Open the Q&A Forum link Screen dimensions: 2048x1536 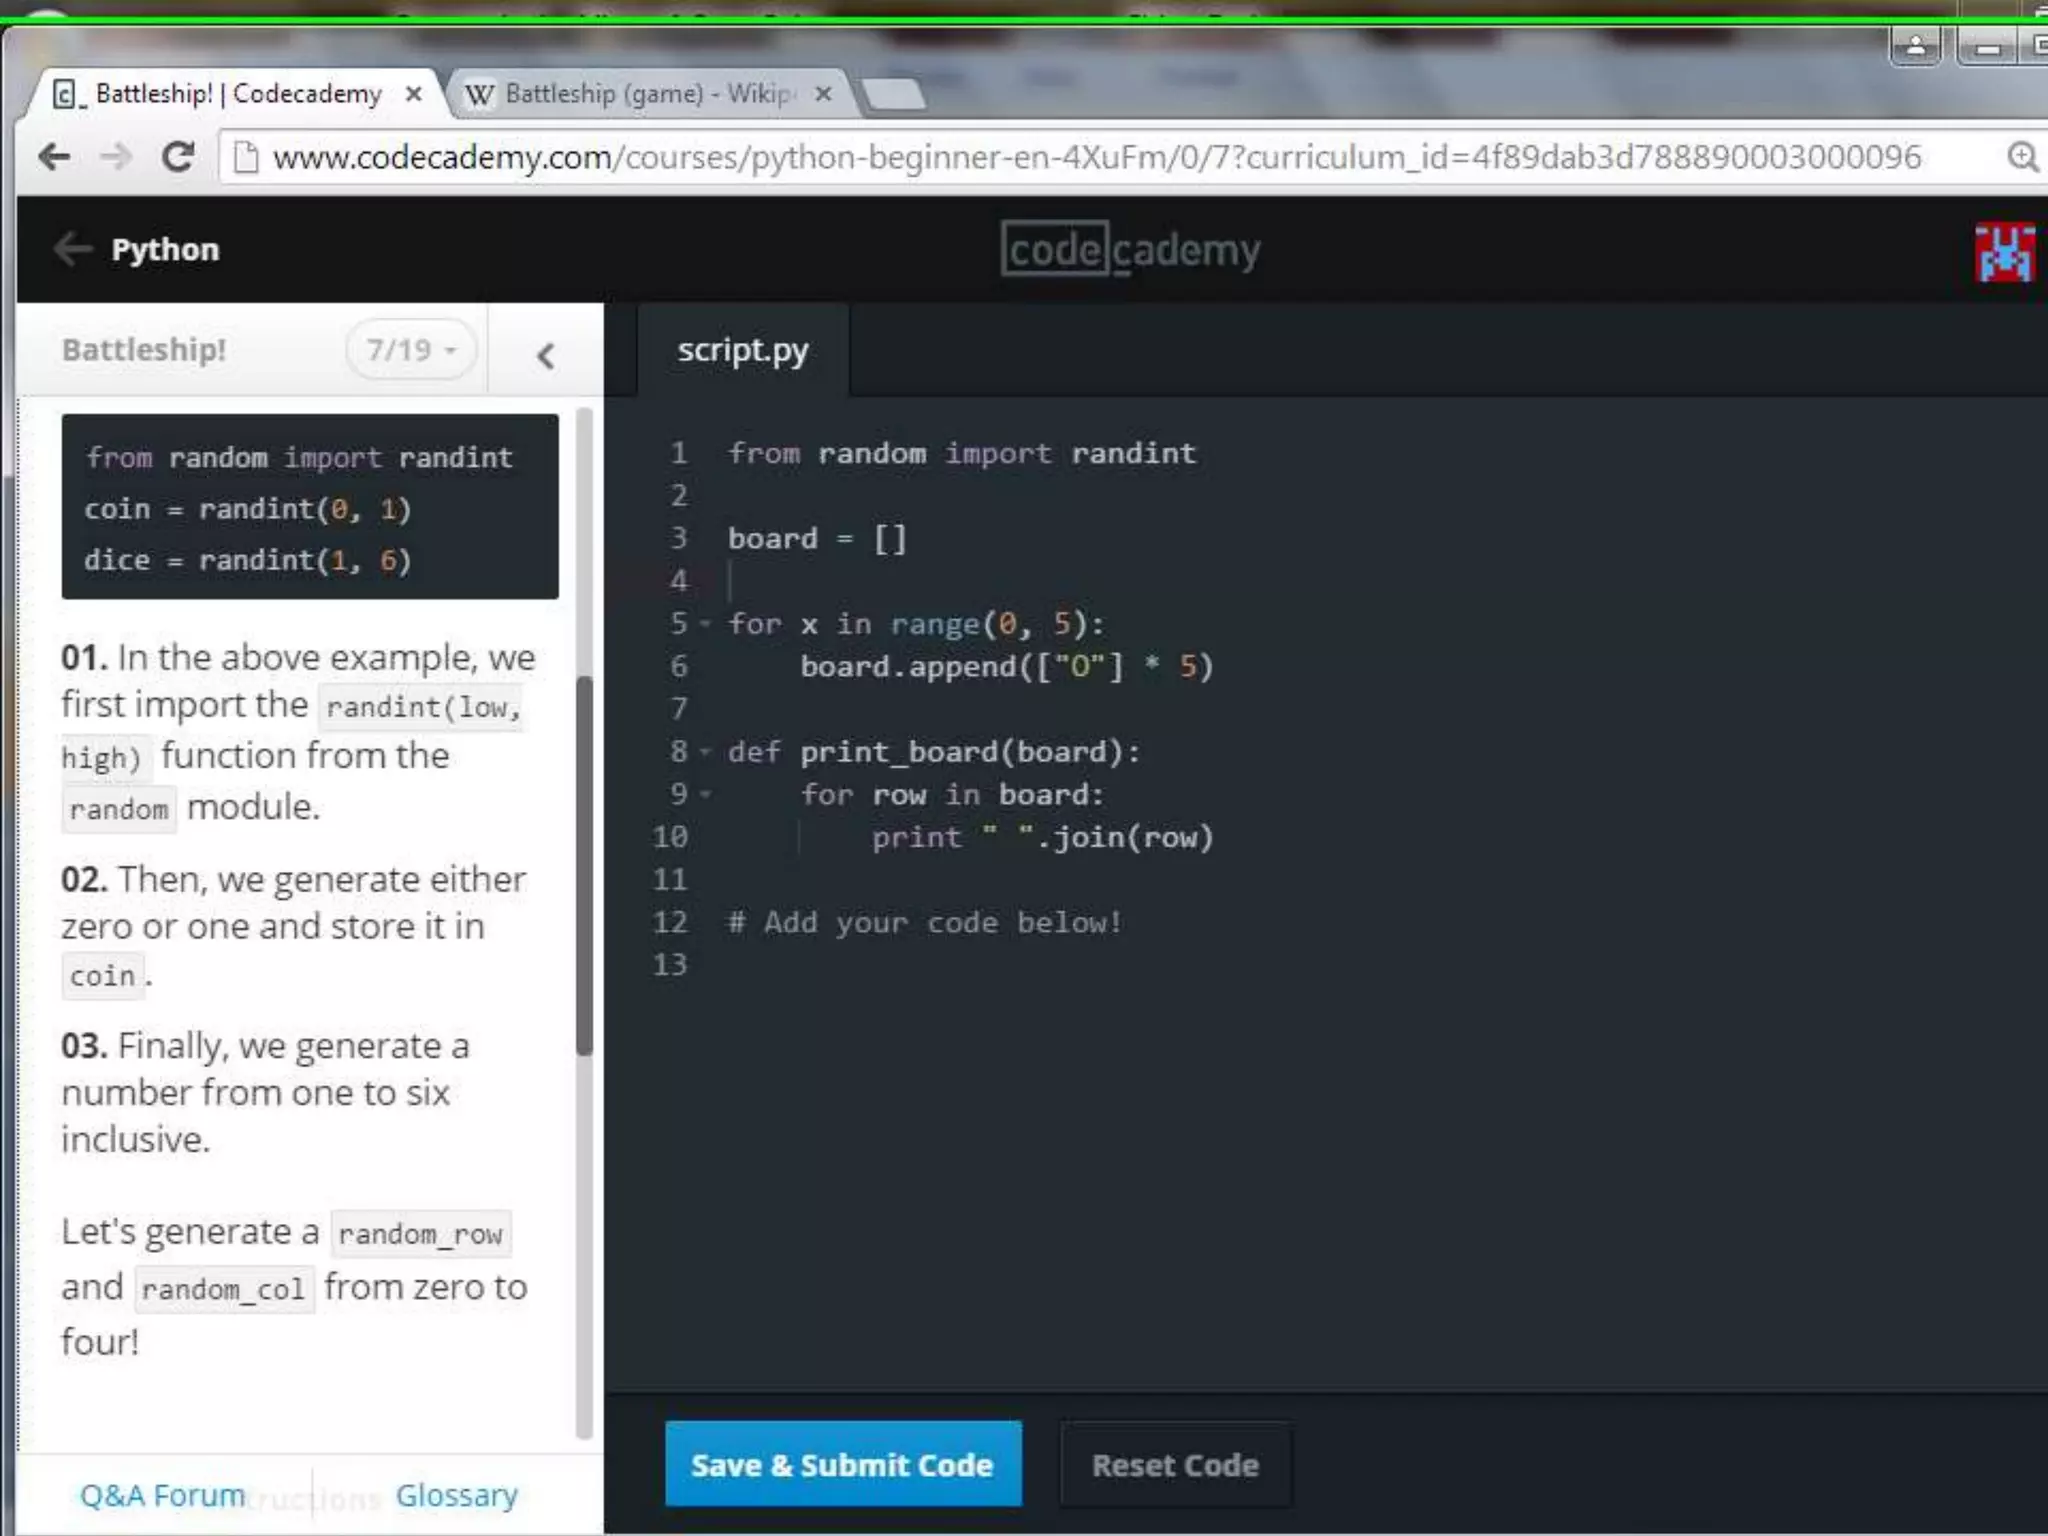click(162, 1495)
